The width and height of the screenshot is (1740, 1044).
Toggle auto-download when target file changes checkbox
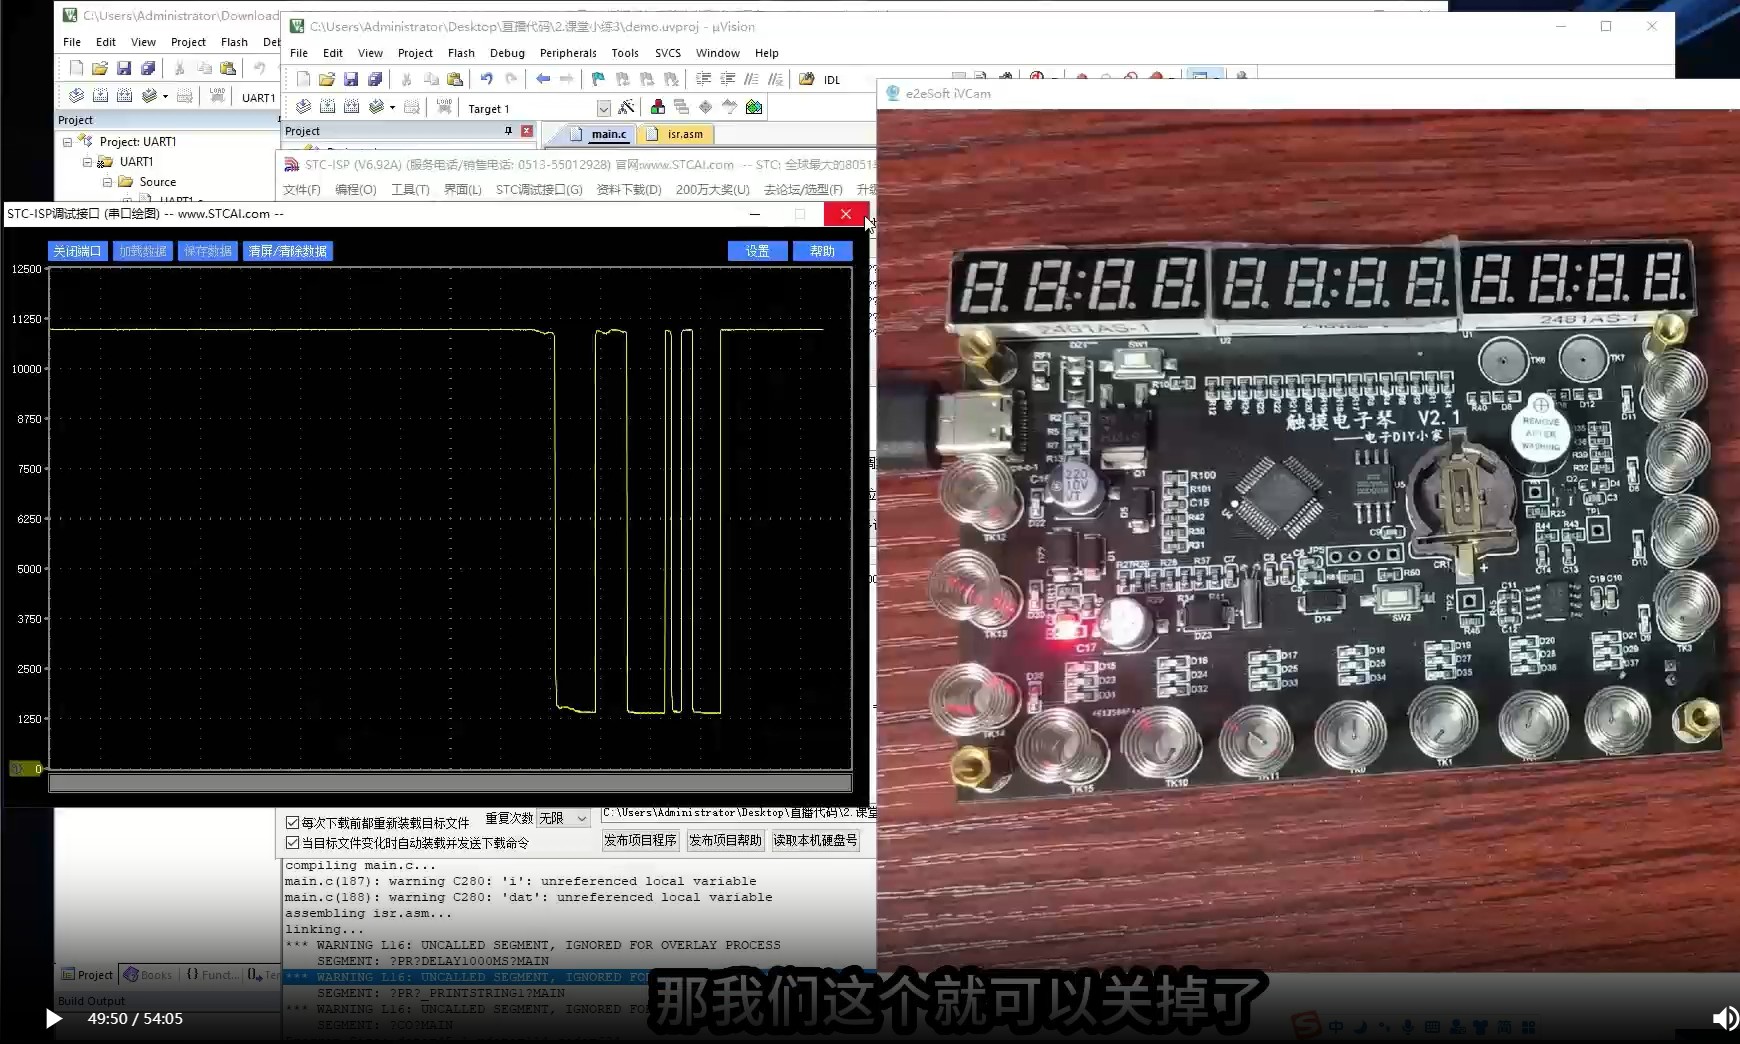[293, 843]
